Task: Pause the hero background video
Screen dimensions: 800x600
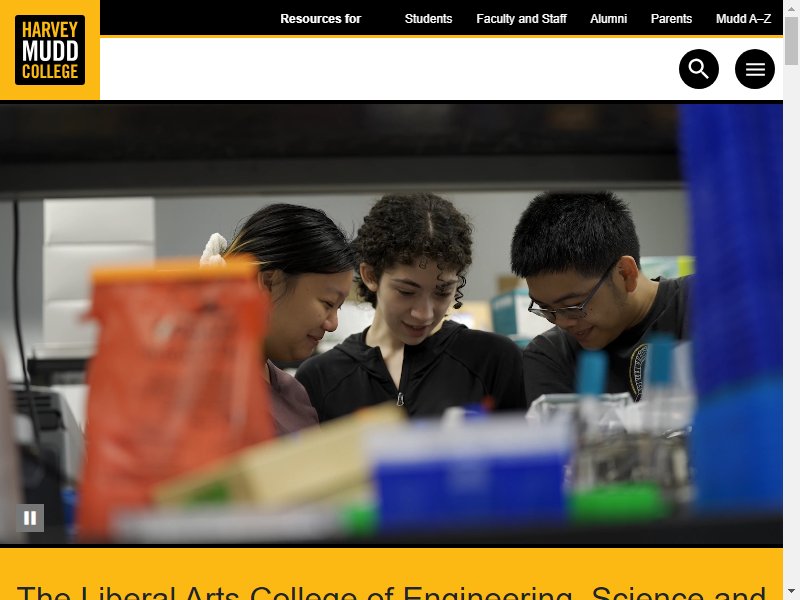Action: (x=30, y=518)
